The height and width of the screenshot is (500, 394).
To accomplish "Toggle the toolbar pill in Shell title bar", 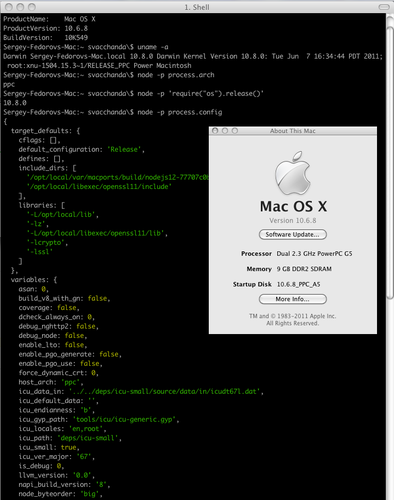I will [x=384, y=7].
